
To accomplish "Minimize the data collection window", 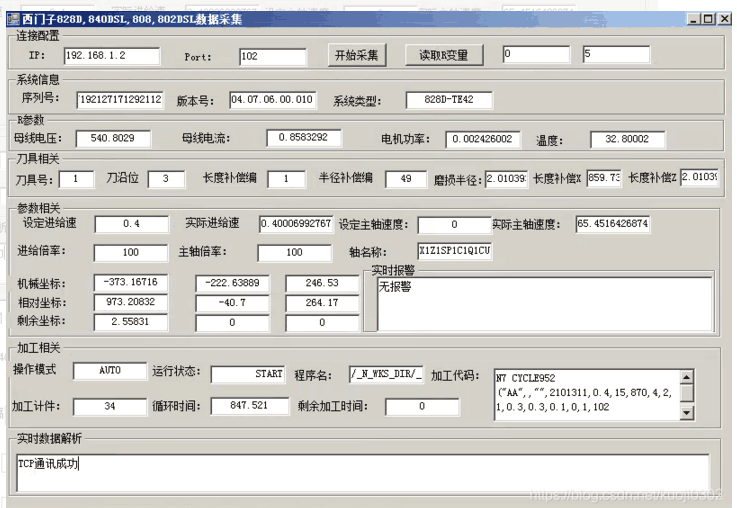I will tap(694, 19).
